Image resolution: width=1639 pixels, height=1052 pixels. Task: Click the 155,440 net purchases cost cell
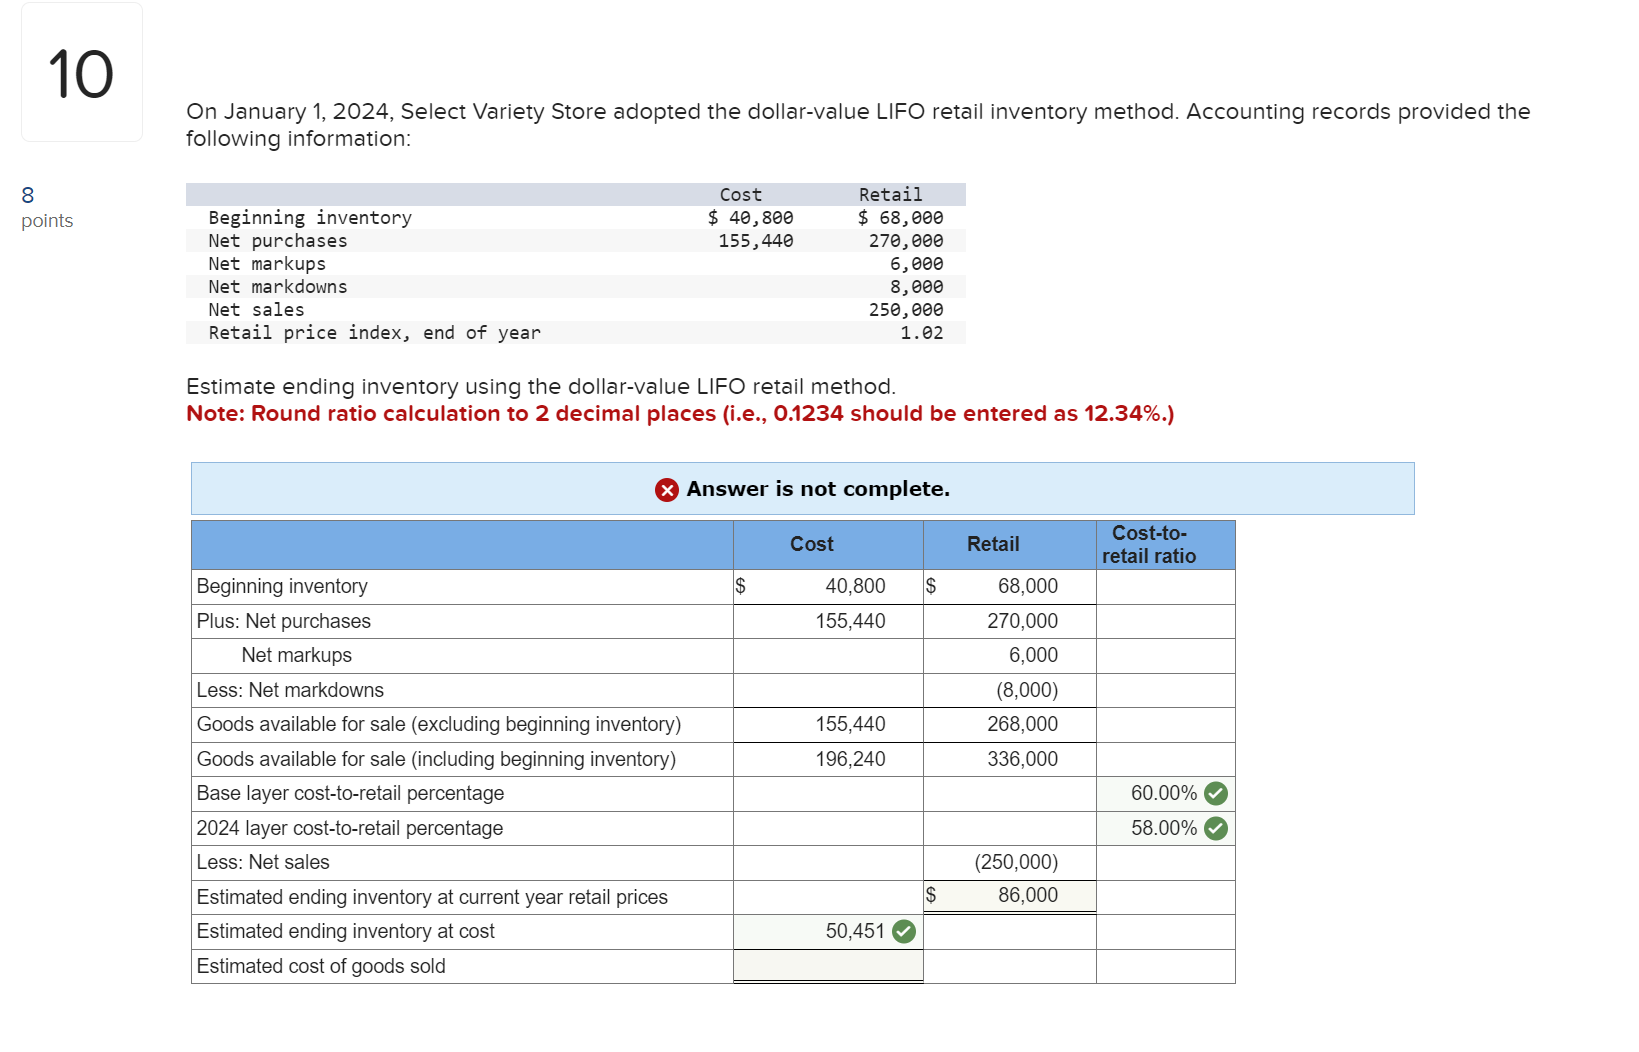[x=828, y=621]
